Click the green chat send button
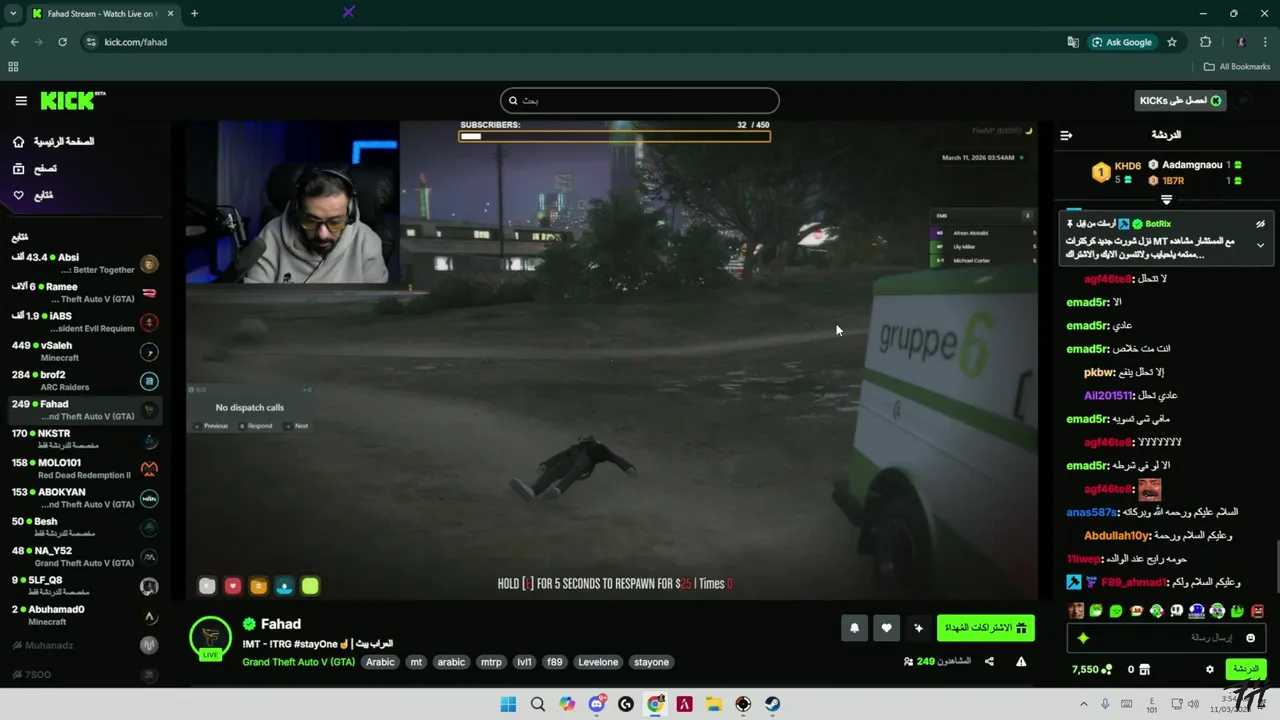The height and width of the screenshot is (720, 1280). point(1246,669)
